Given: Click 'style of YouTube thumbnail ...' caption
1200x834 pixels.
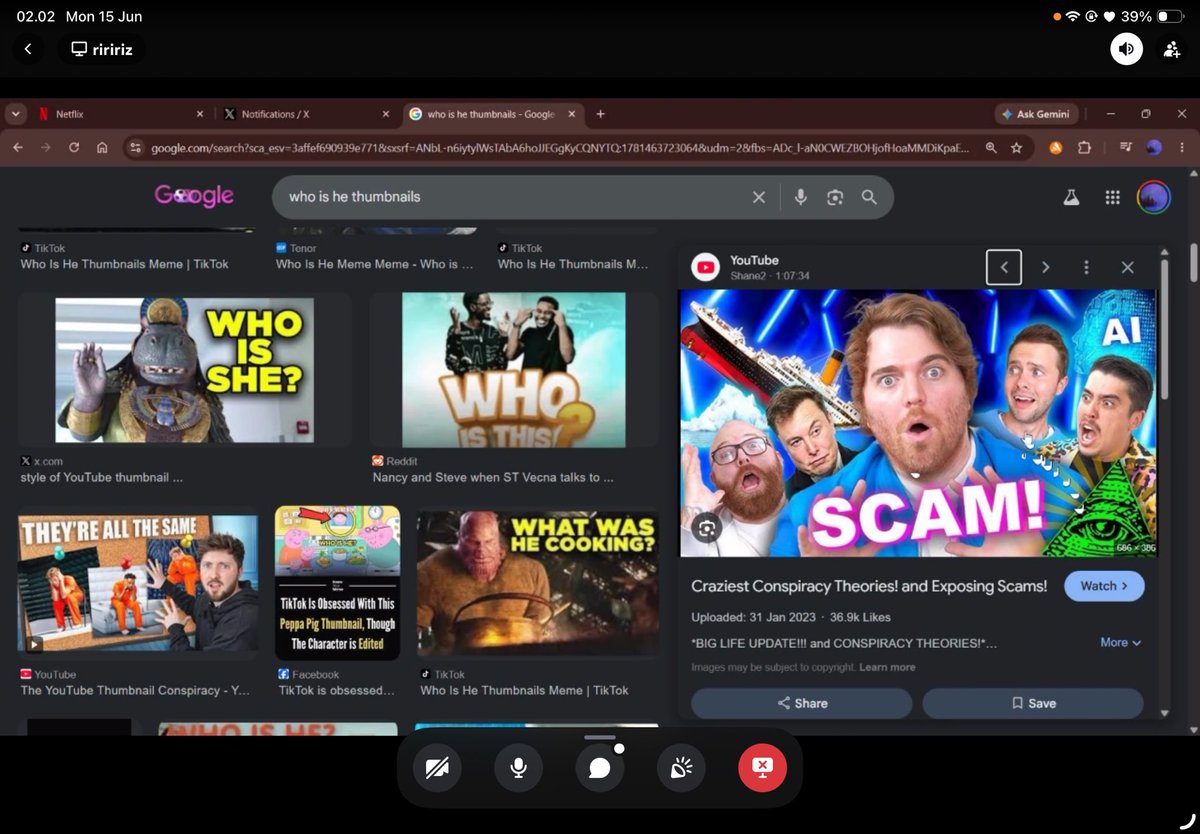Looking at the screenshot, I should (x=102, y=477).
